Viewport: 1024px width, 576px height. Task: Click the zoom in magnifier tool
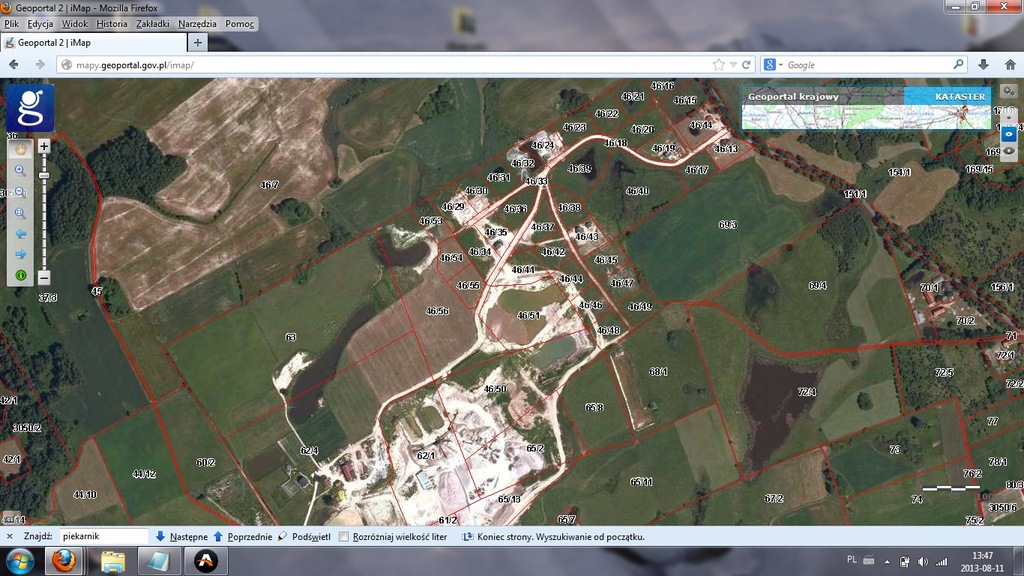coord(20,170)
